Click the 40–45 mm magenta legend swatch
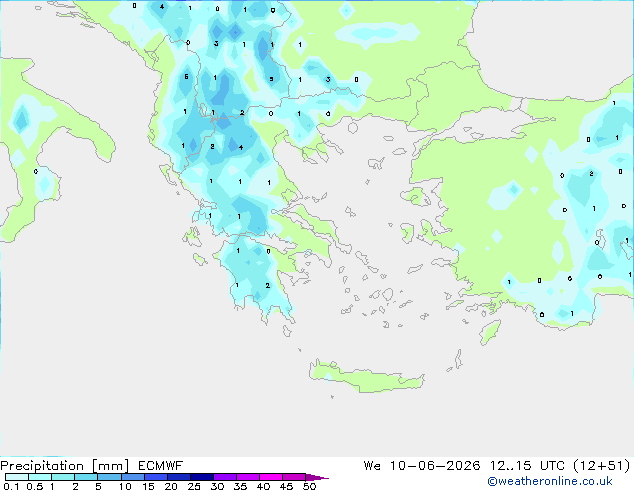634x490 pixels. click(x=271, y=477)
